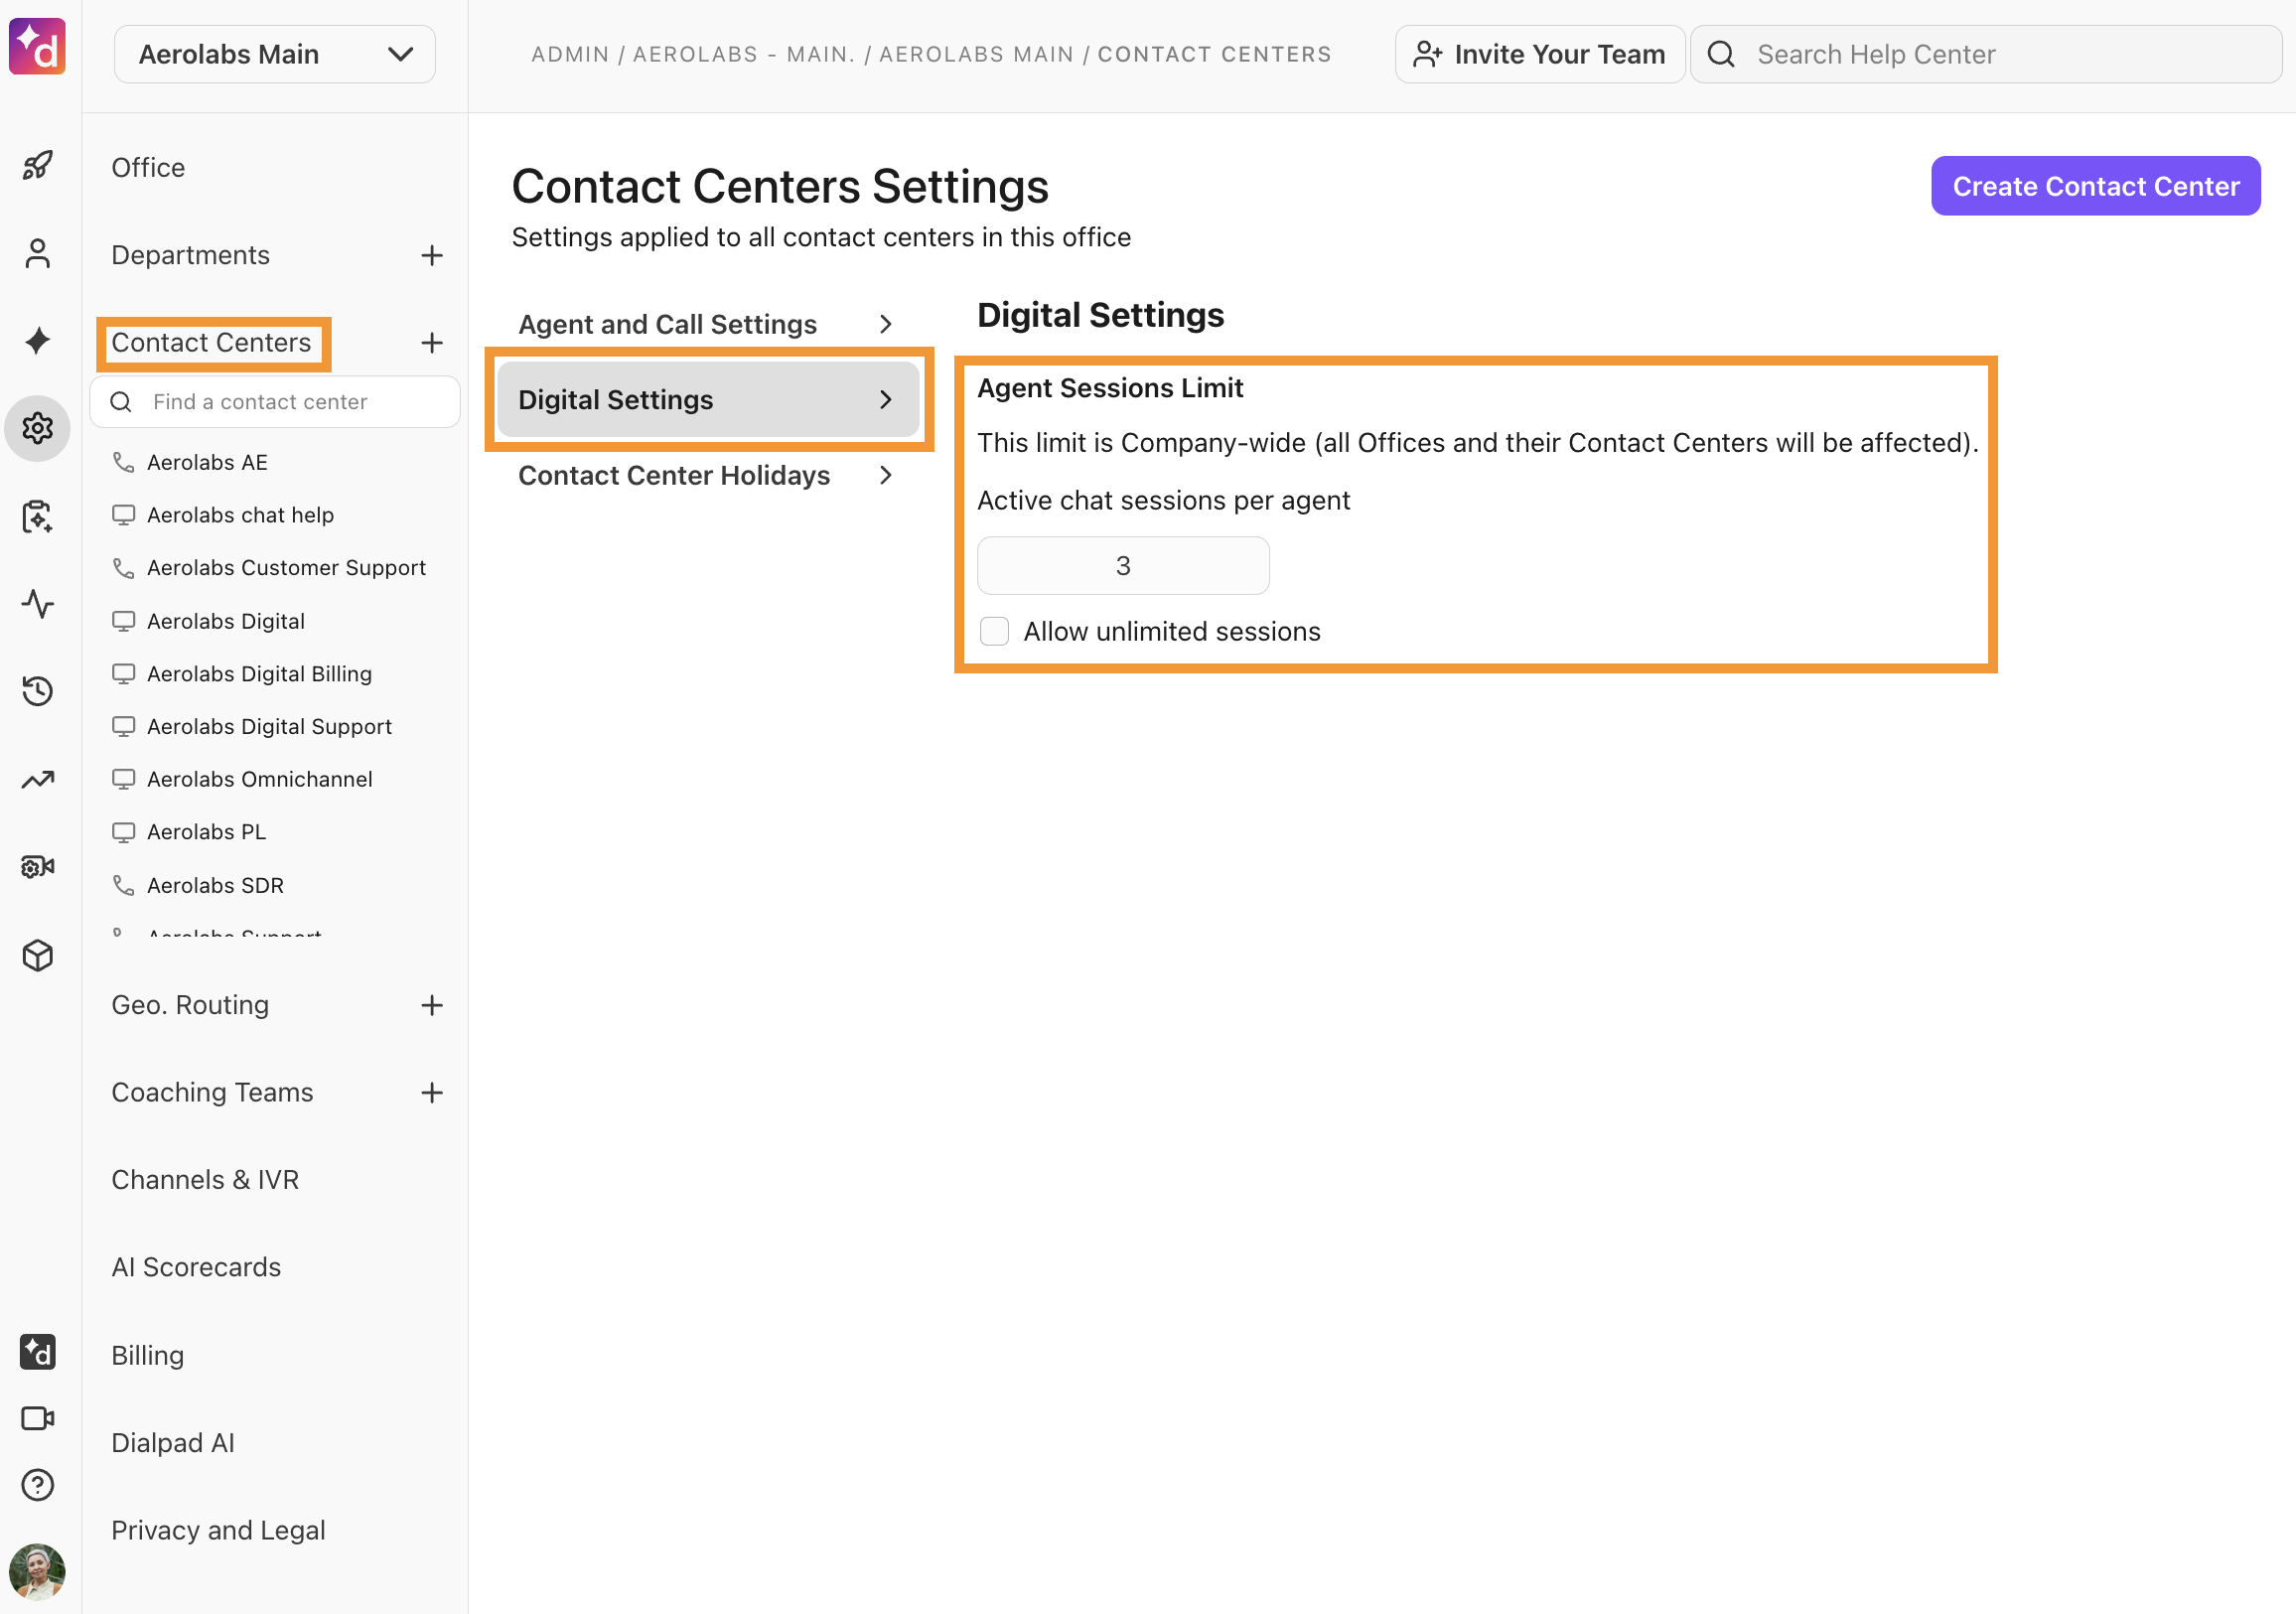Click Create Contact Center button

coord(2095,186)
